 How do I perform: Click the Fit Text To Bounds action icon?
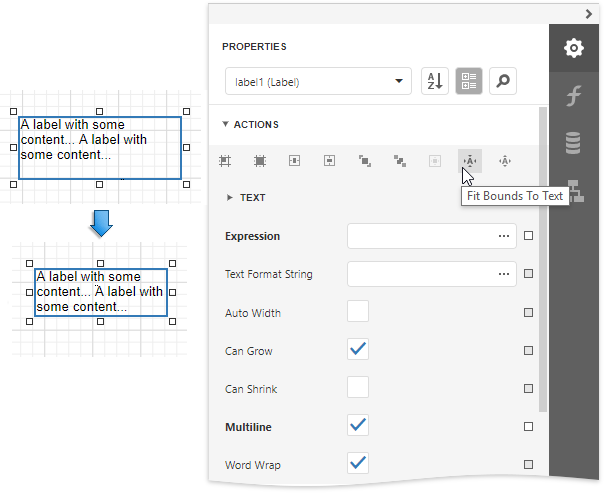pos(505,160)
